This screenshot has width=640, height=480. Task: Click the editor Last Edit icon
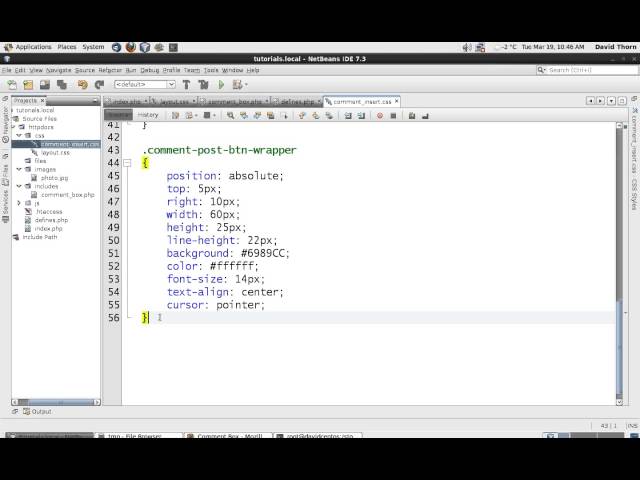(175, 116)
